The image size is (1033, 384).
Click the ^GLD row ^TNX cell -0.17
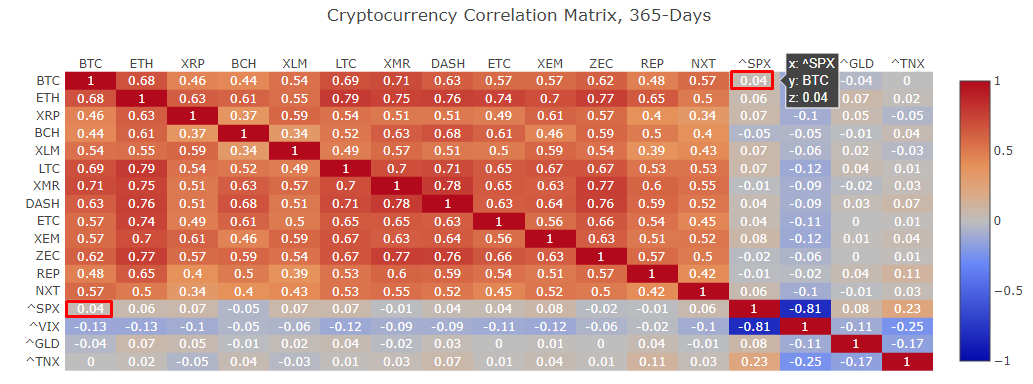(x=908, y=343)
